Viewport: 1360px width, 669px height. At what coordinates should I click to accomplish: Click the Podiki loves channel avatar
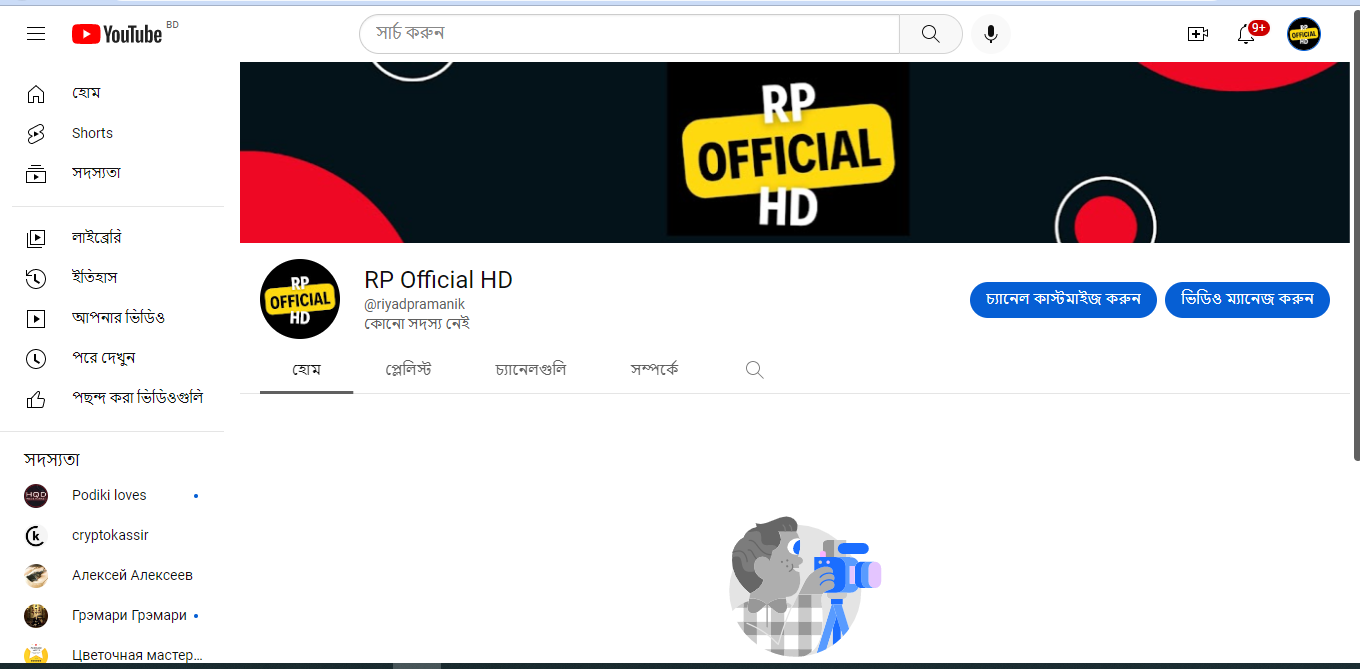[36, 496]
